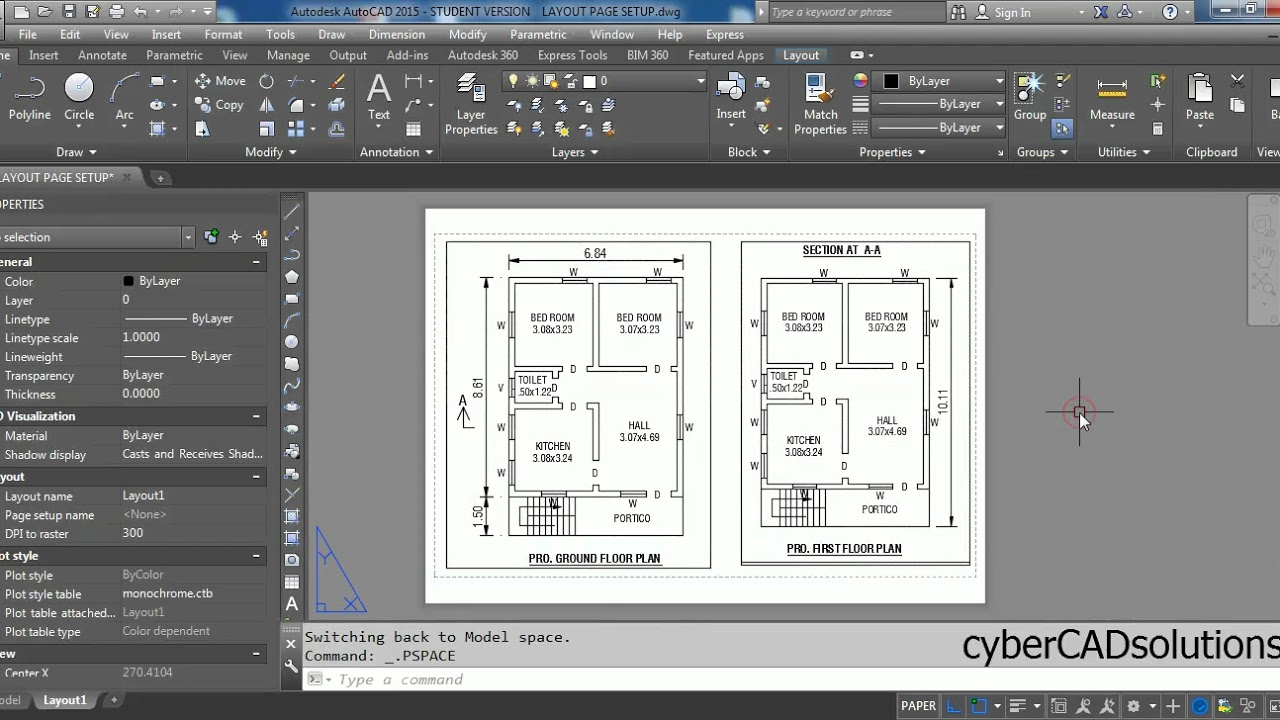
Task: Open the Measure utility tool
Action: (1112, 98)
